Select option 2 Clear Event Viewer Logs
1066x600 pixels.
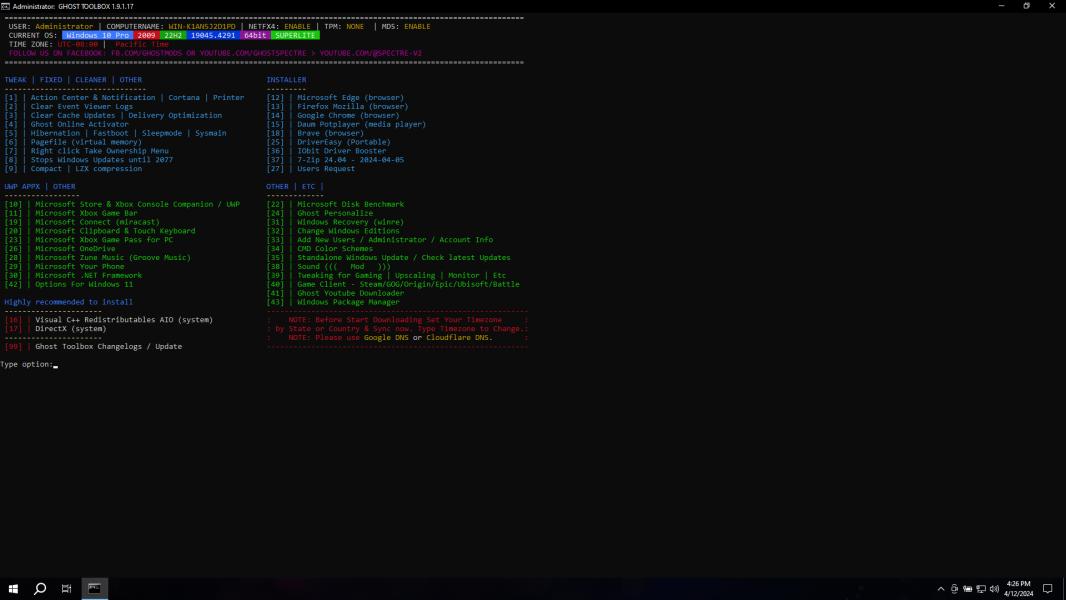pyautogui.click(x=69, y=107)
